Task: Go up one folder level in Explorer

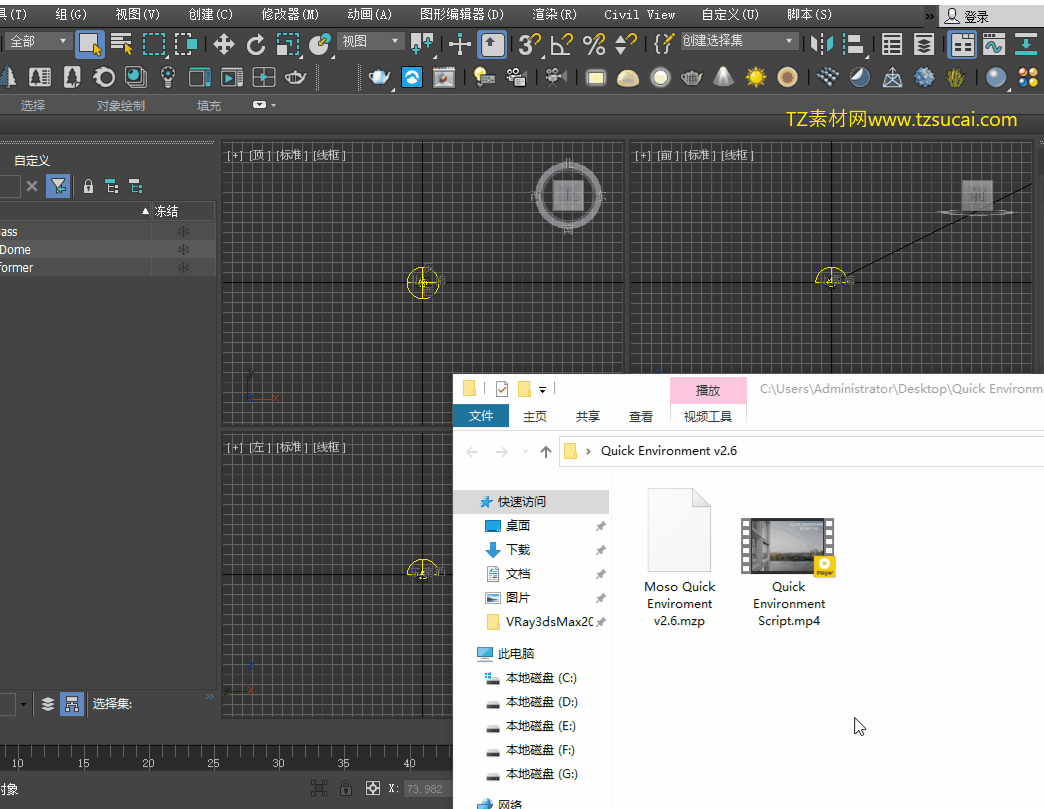Action: pos(546,451)
